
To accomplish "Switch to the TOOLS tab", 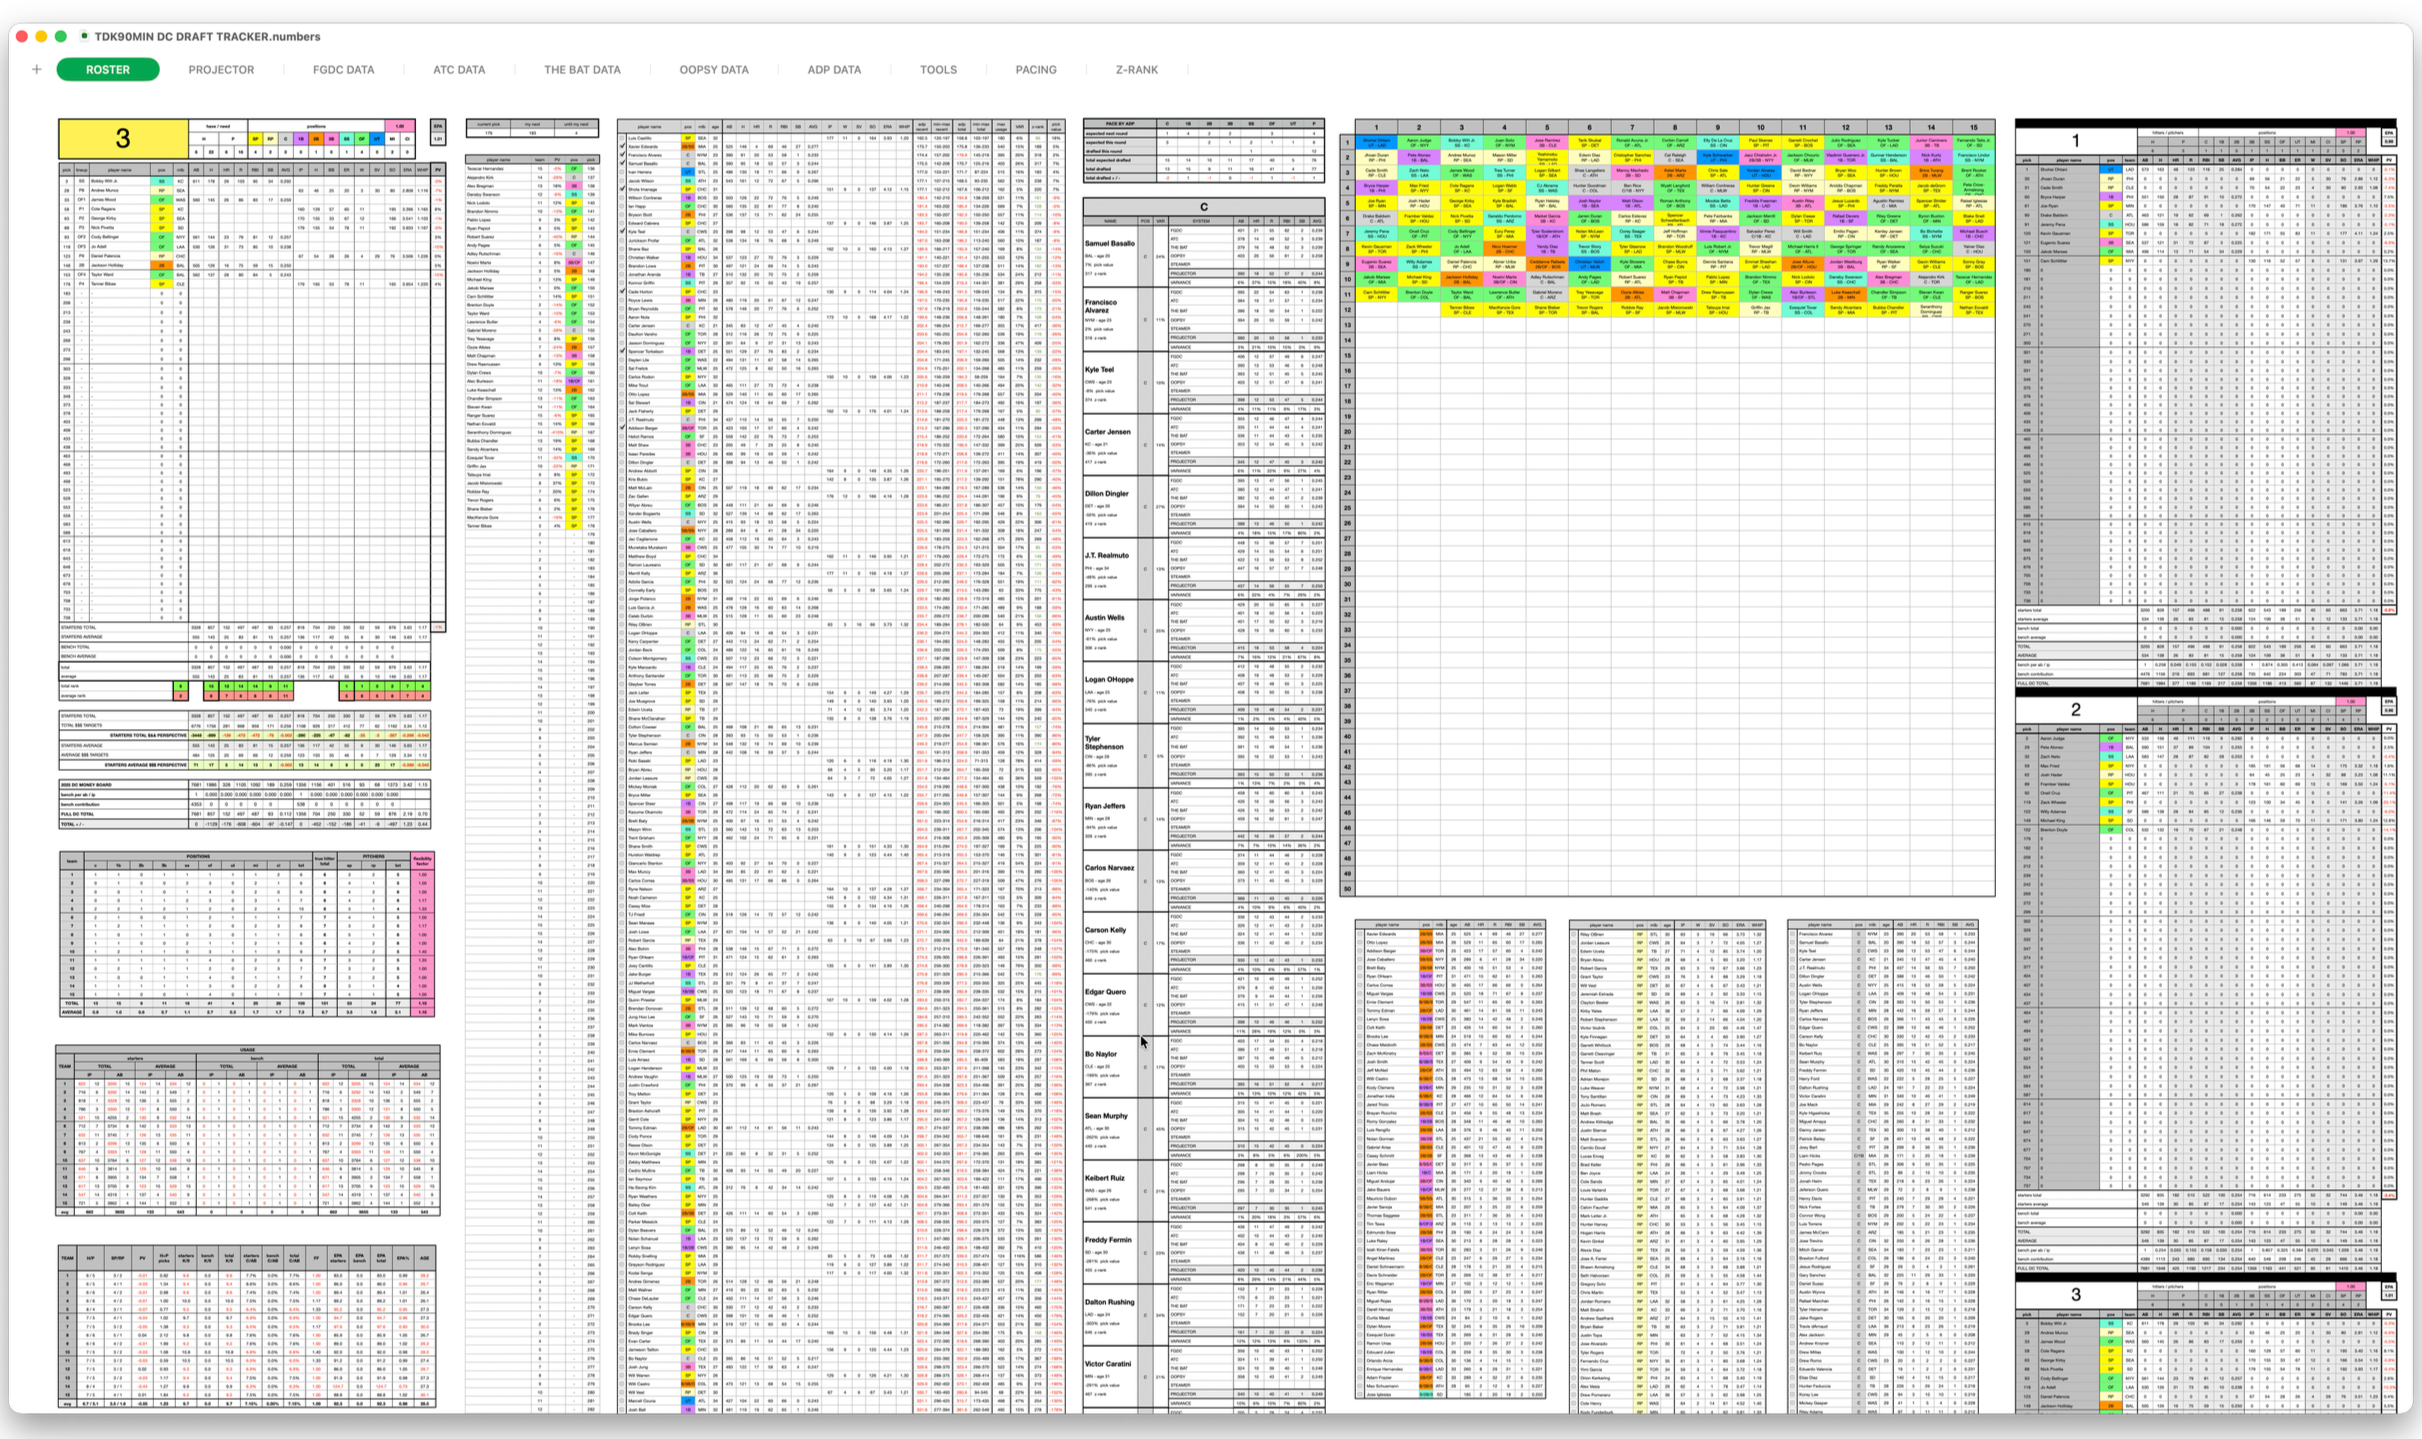I will click(x=938, y=70).
